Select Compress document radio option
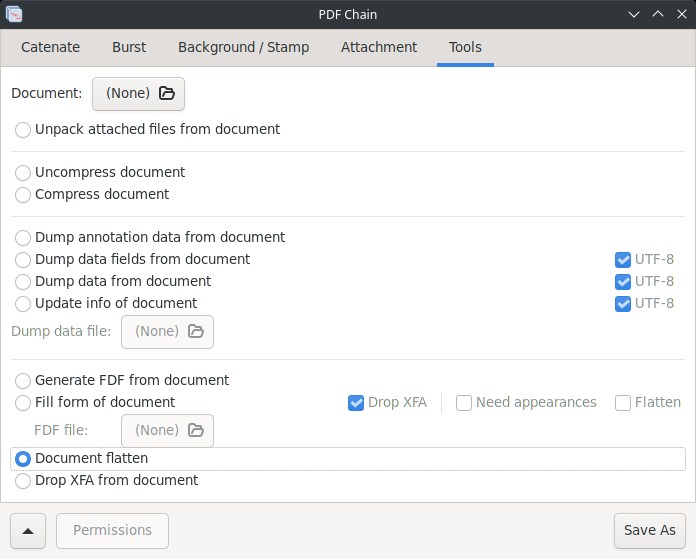696x559 pixels. click(x=23, y=194)
